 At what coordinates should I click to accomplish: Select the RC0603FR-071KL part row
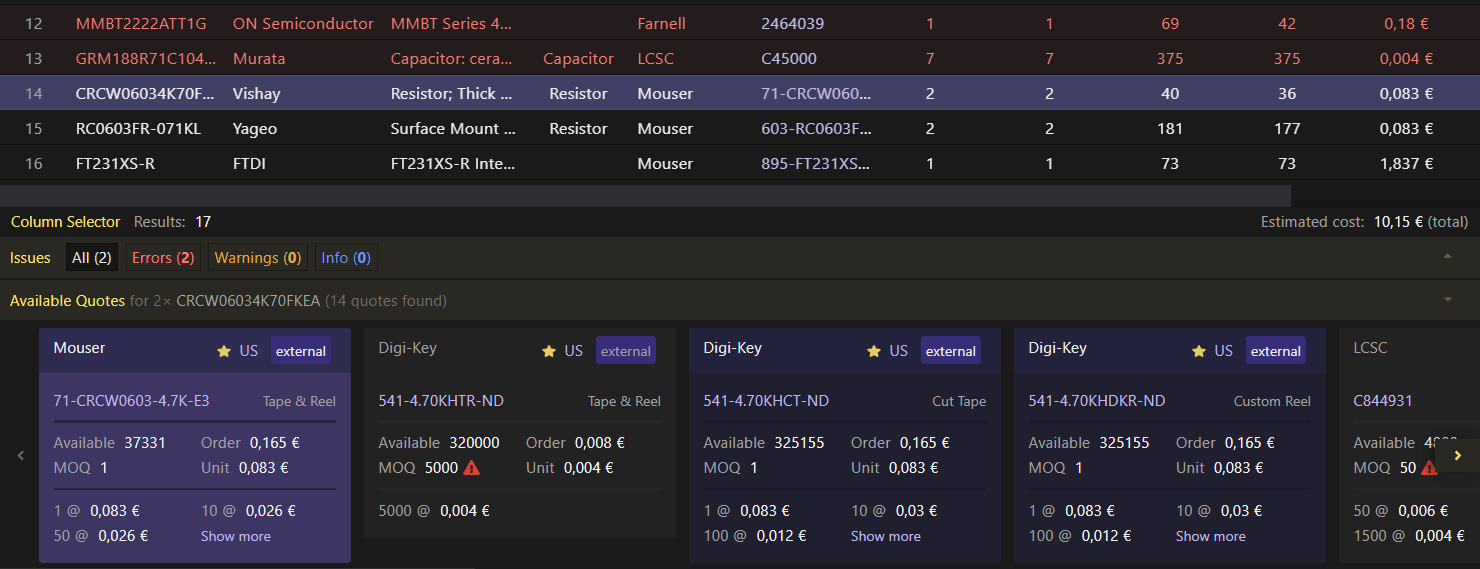tap(740, 129)
